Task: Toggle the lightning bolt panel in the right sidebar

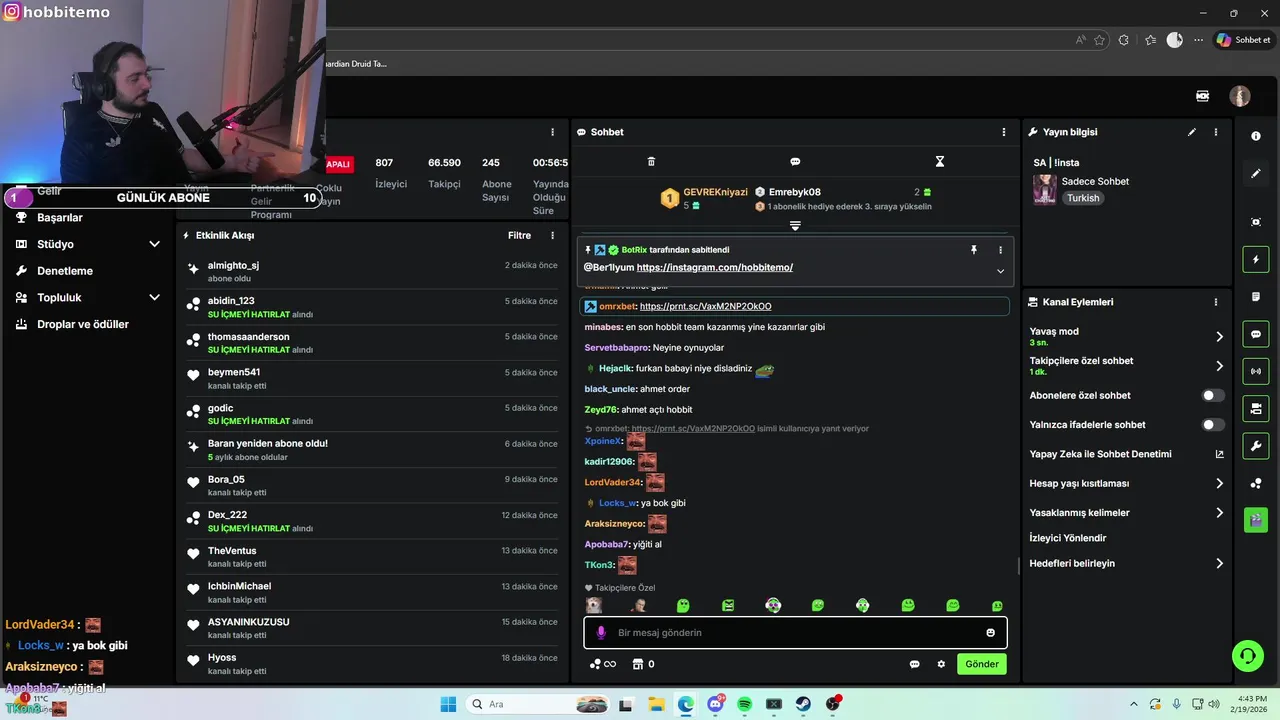Action: [1256, 260]
